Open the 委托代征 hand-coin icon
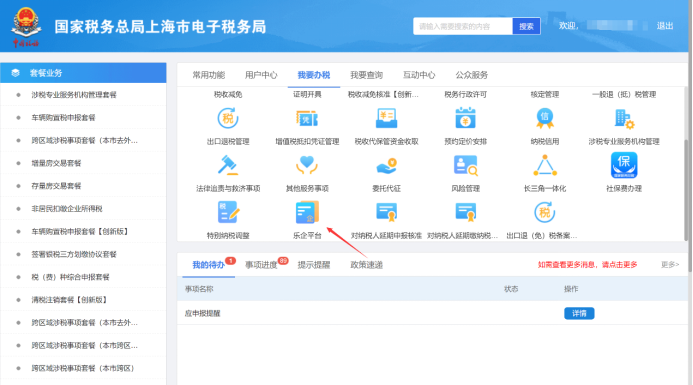 386,166
